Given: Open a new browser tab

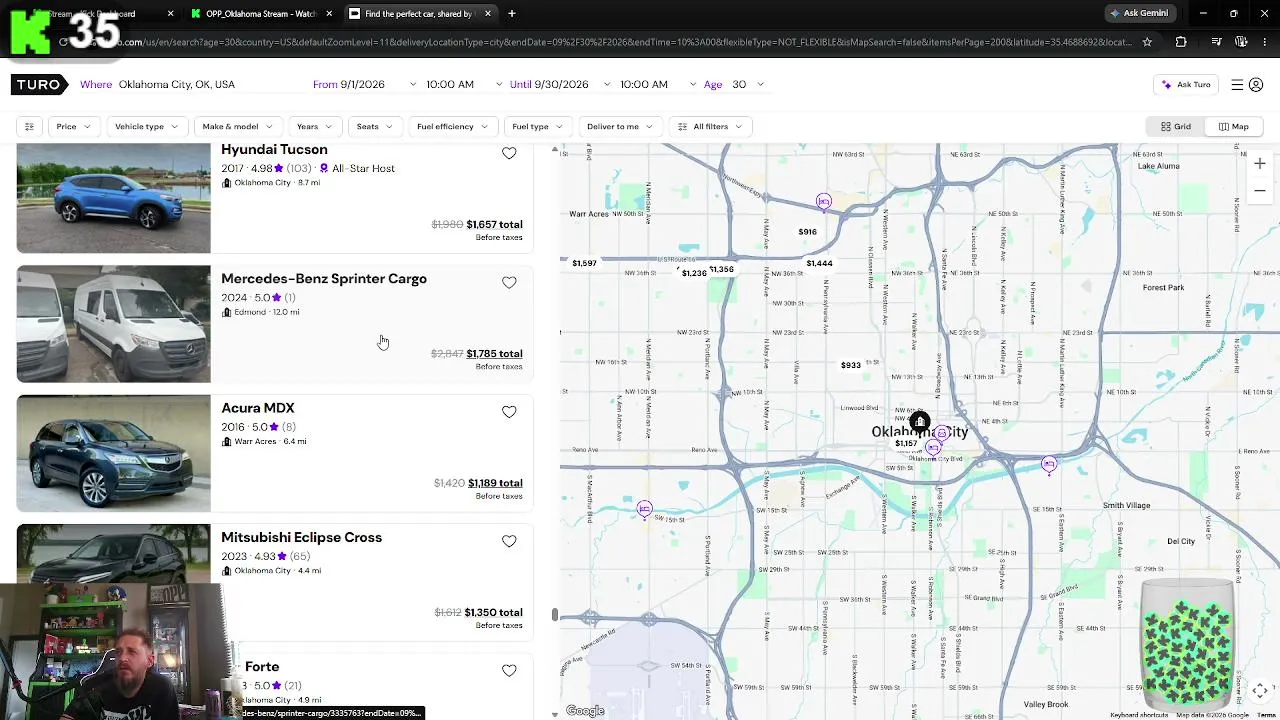Looking at the screenshot, I should pos(512,13).
